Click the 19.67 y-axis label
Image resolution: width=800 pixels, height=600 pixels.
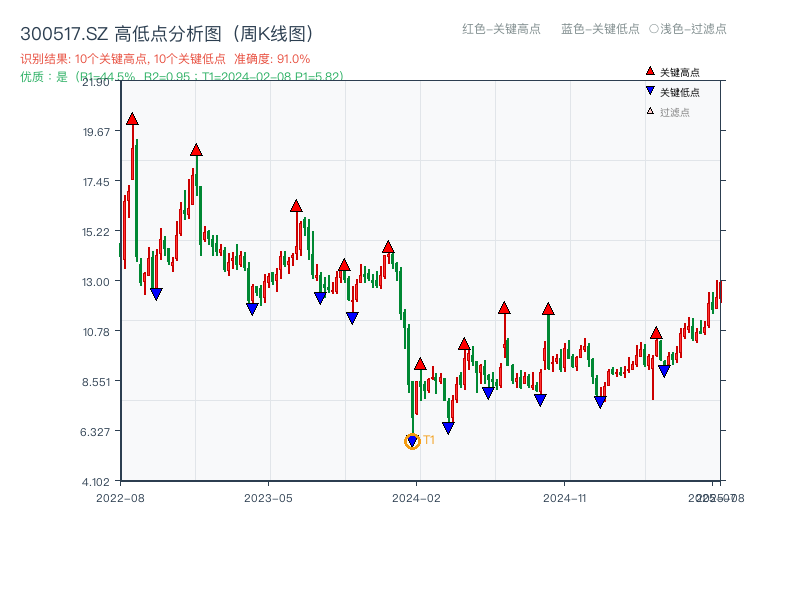pos(96,132)
